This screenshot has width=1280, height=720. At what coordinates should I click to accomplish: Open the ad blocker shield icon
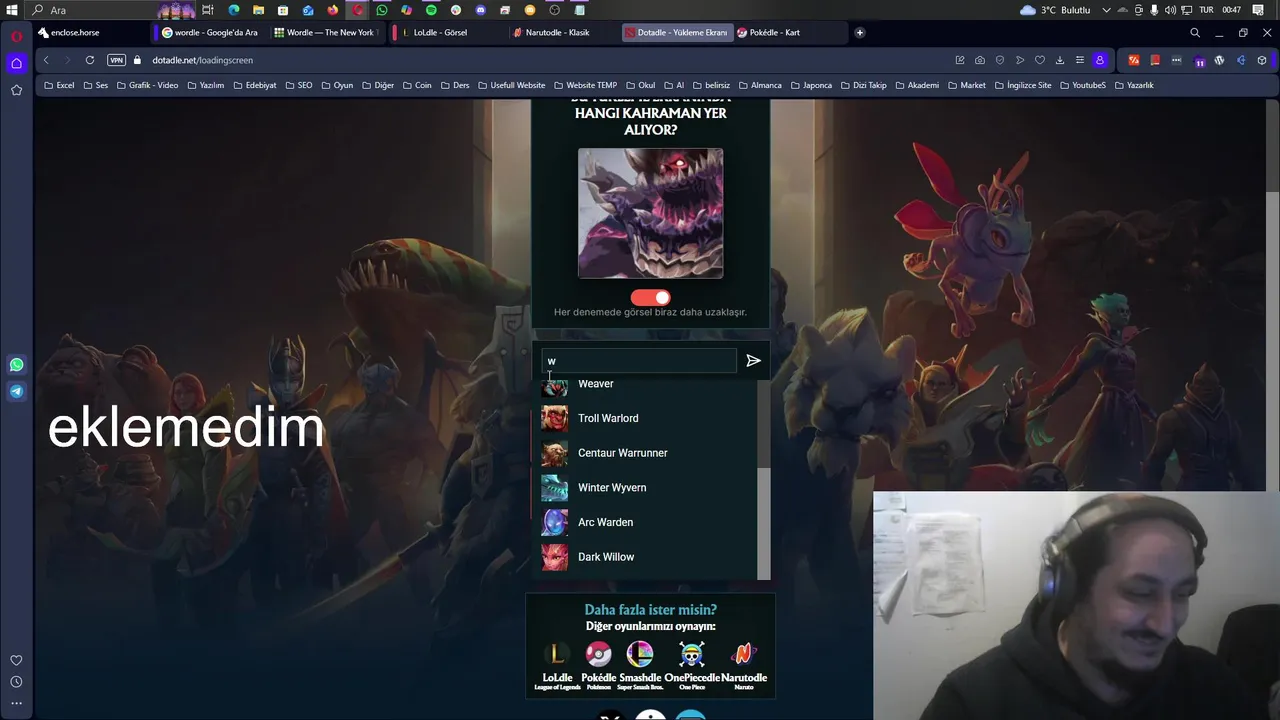1000,60
